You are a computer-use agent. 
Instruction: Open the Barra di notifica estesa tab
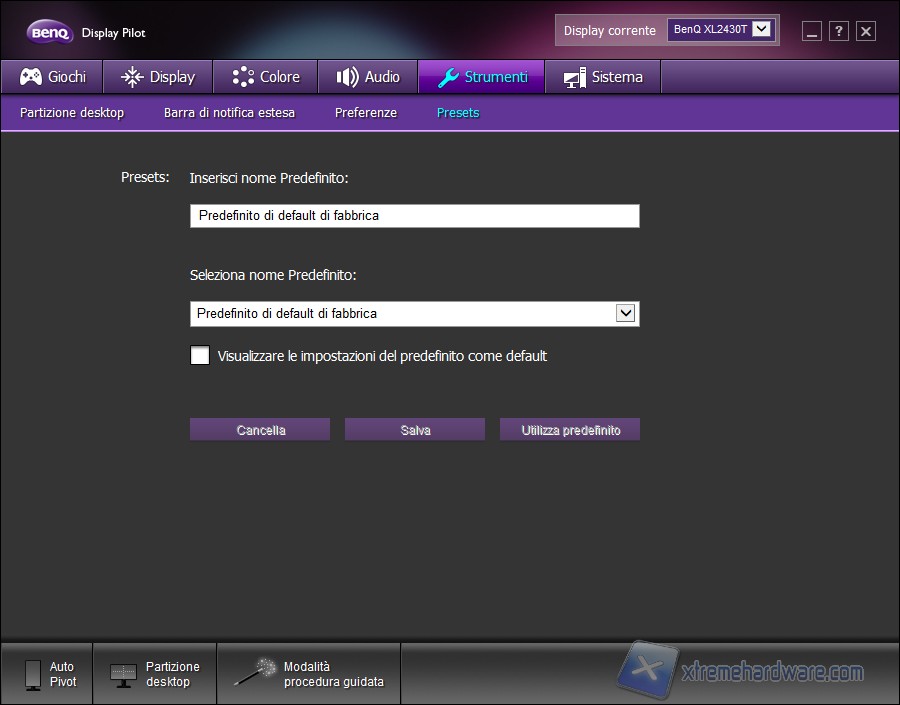229,113
